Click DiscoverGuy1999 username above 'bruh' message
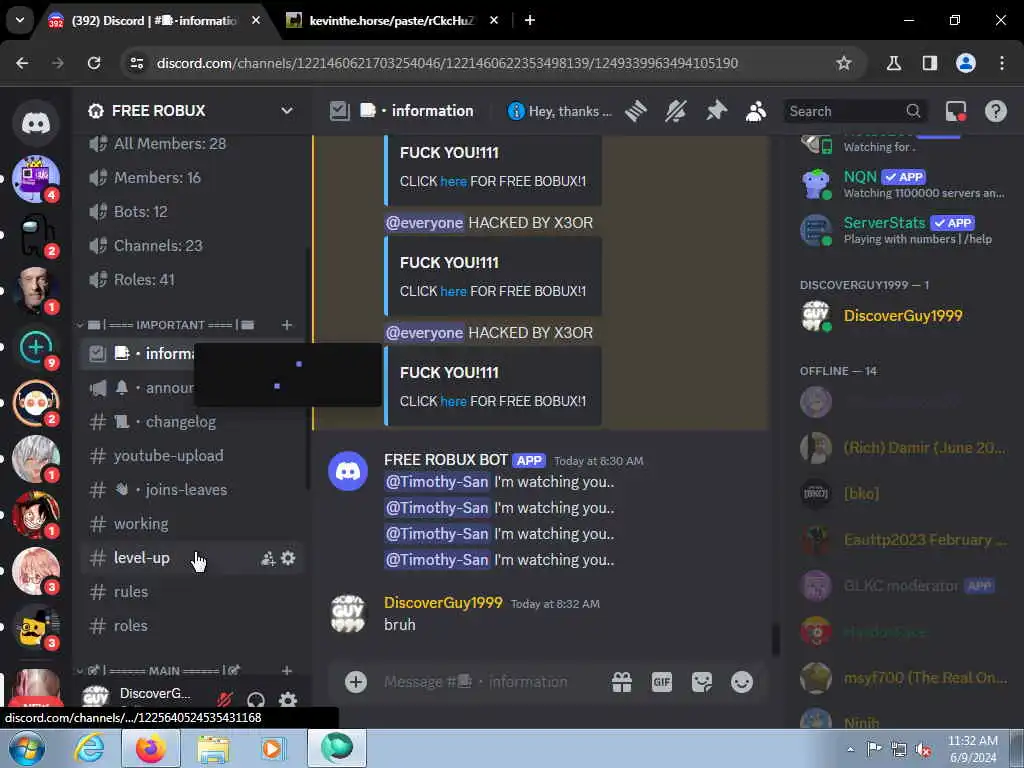This screenshot has width=1024, height=768. click(x=443, y=603)
